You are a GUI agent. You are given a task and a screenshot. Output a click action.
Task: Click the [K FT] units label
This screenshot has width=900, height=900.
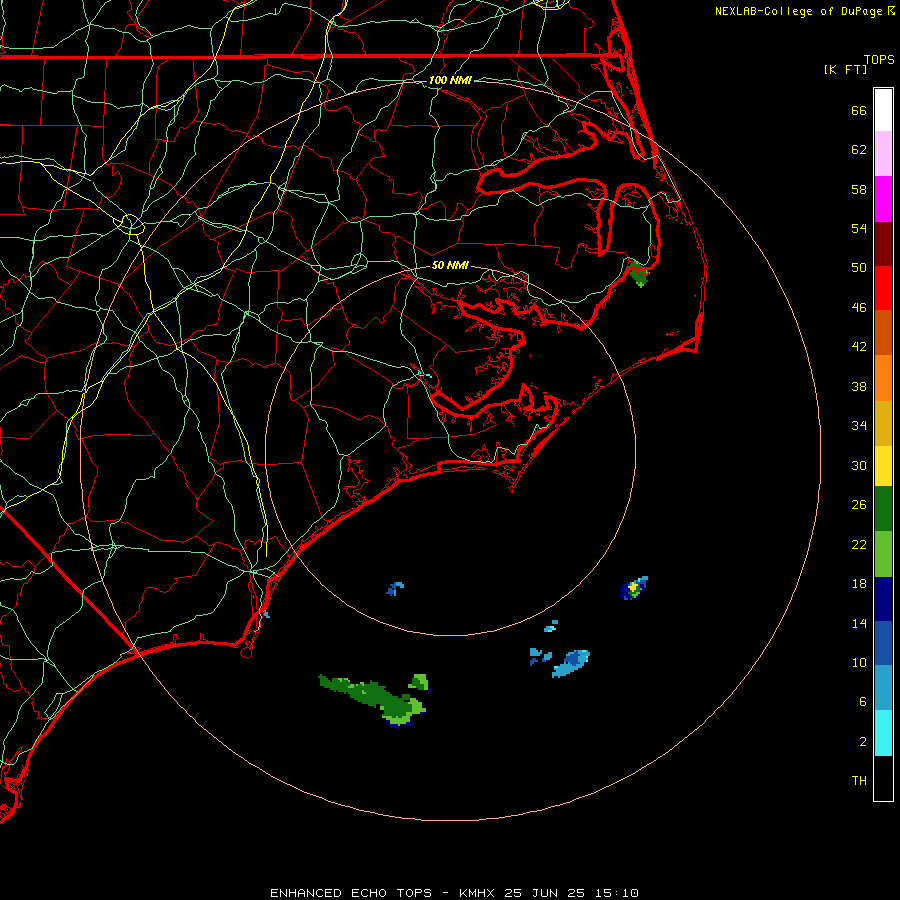pyautogui.click(x=845, y=70)
